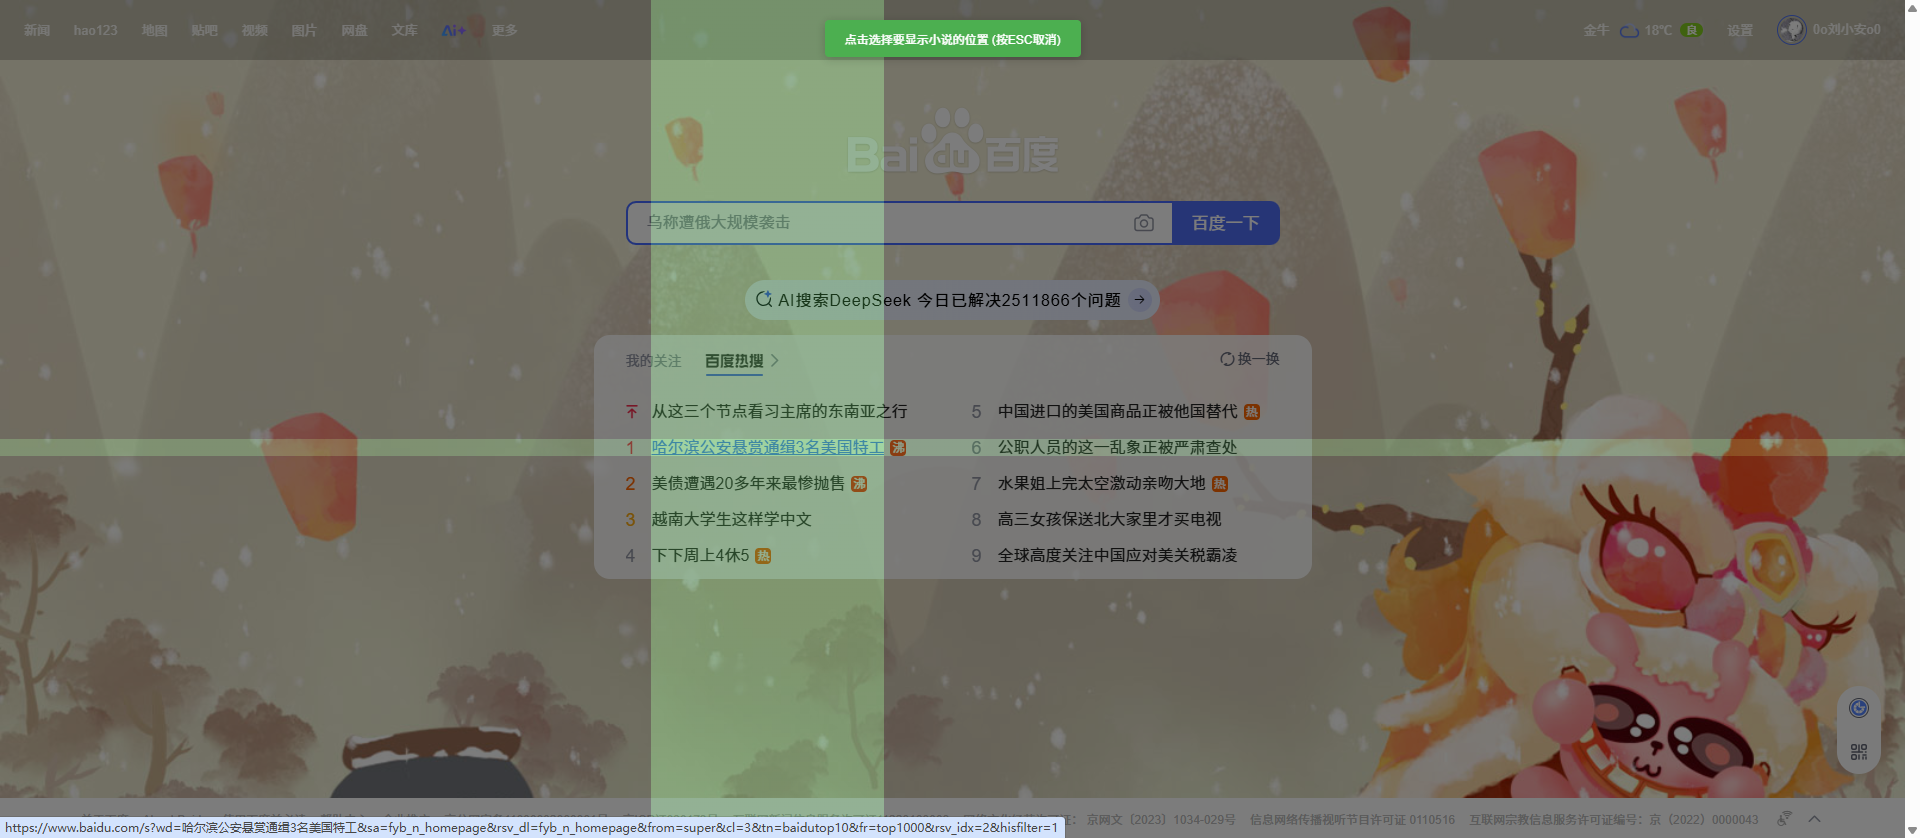This screenshot has height=838, width=1920.
Task: Open the 设置 settings menu
Action: (1740, 30)
